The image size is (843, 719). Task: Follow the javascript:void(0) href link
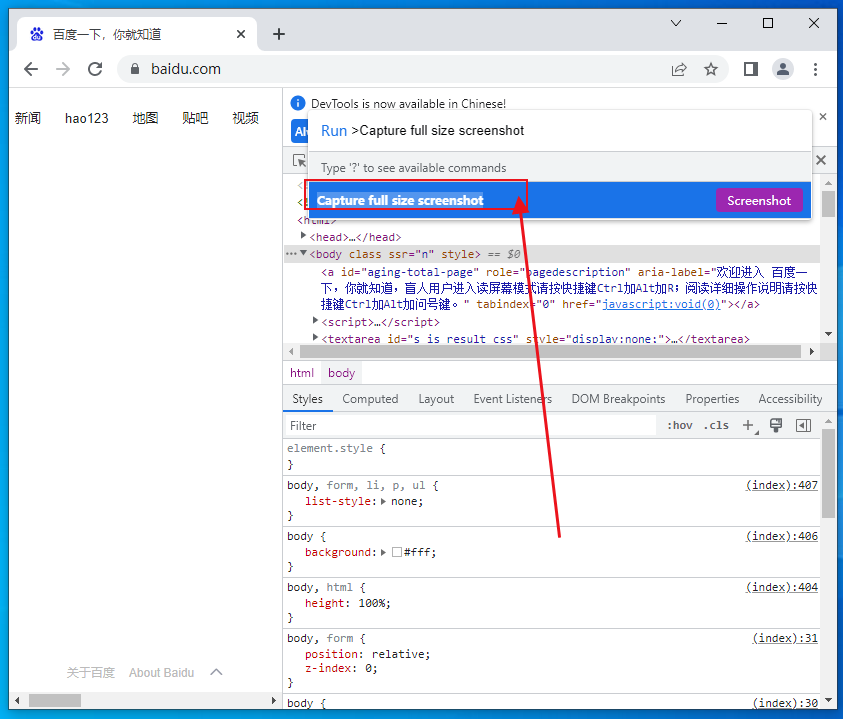pos(661,304)
